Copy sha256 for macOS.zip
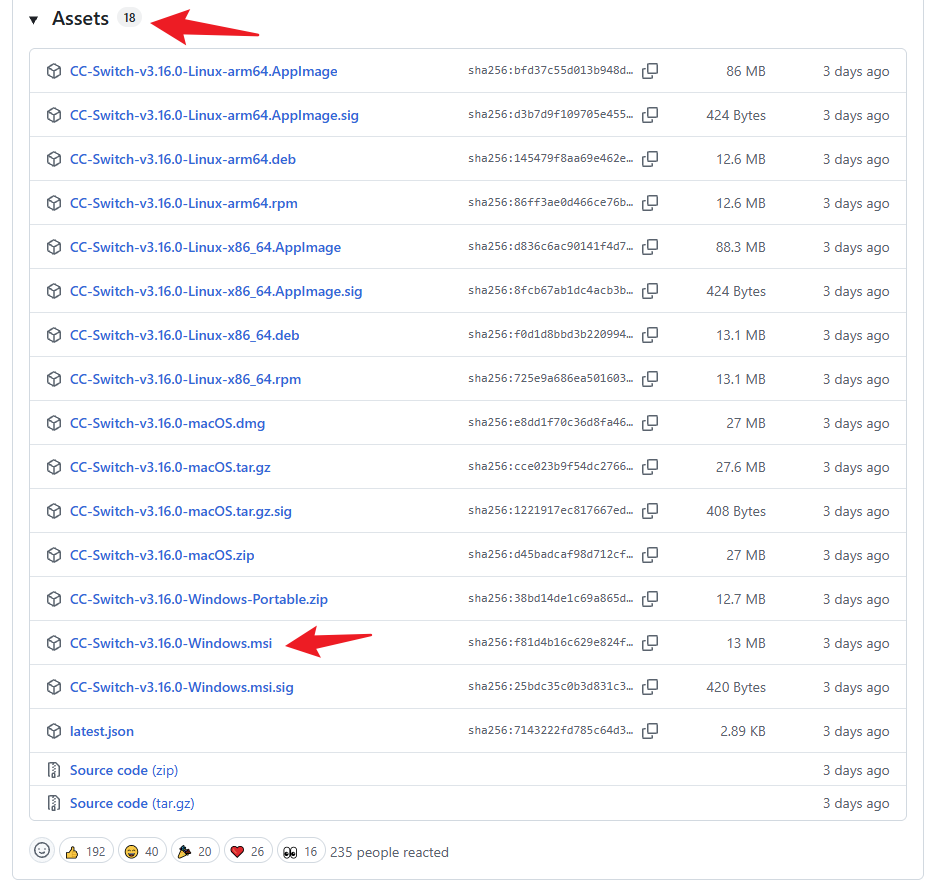 [x=650, y=555]
